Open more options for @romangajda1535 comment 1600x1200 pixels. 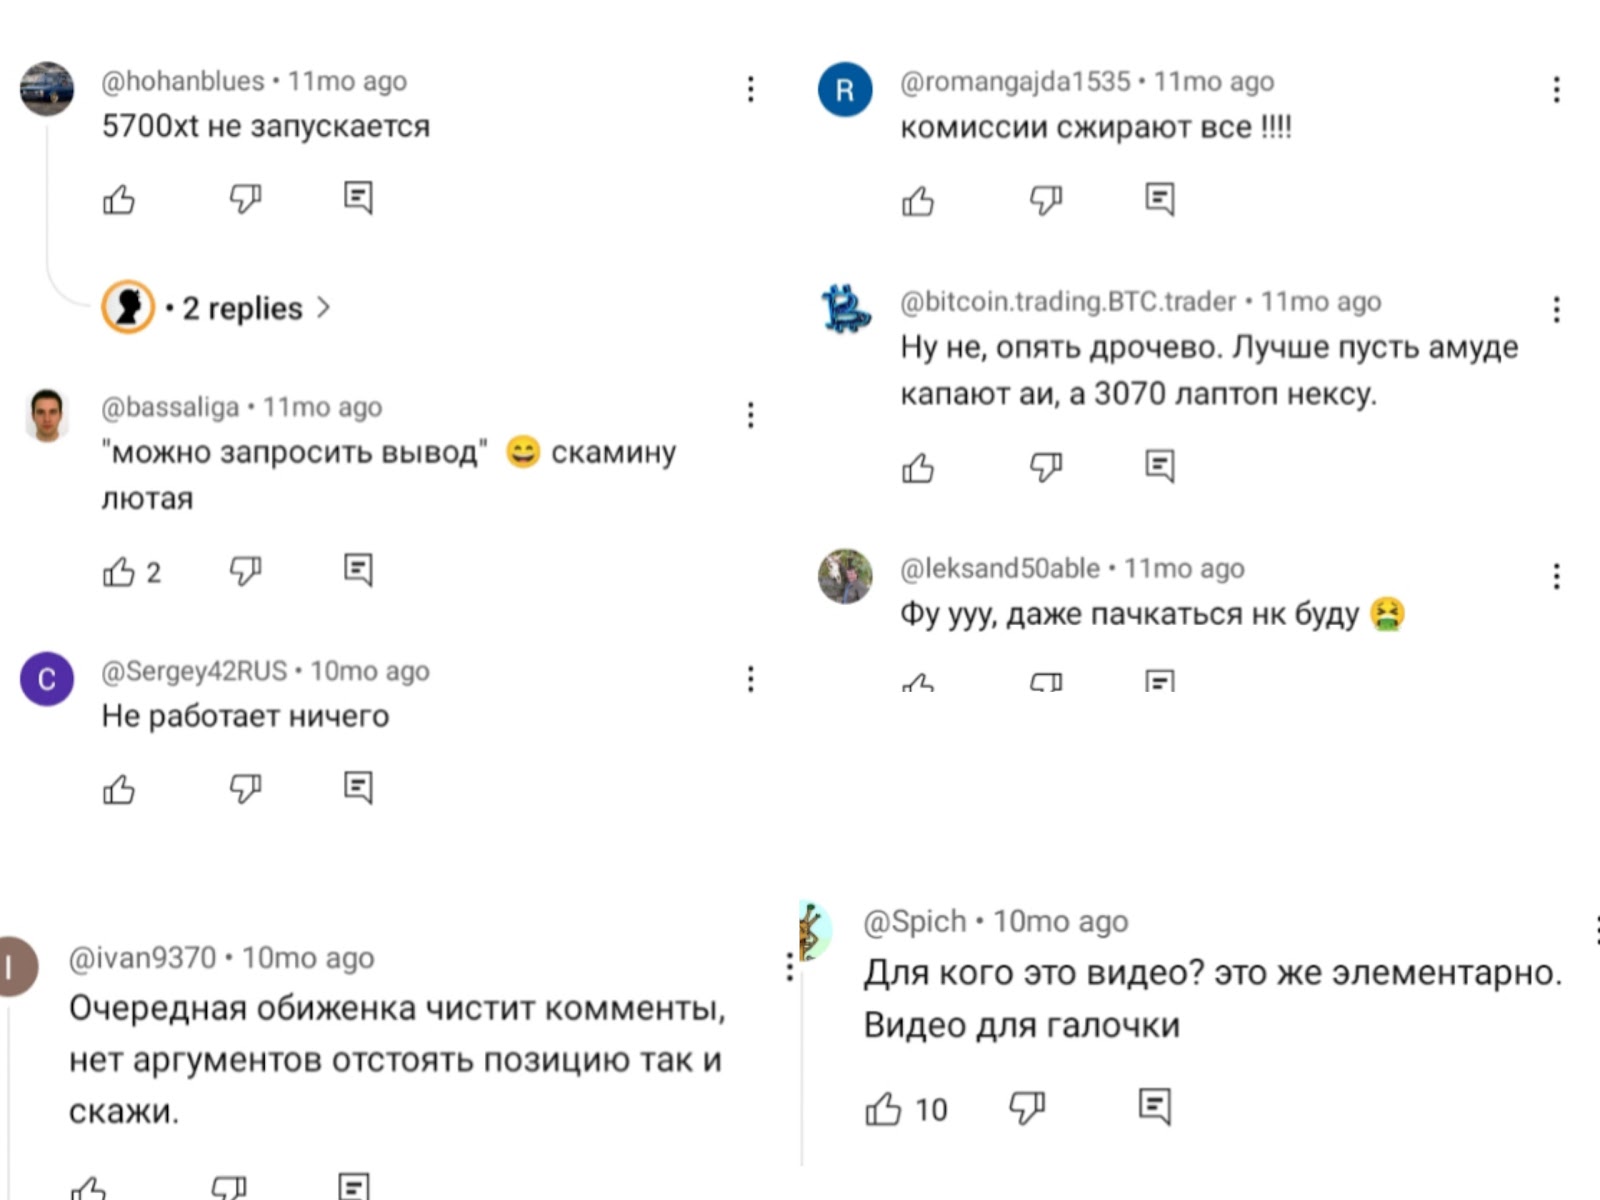1556,90
